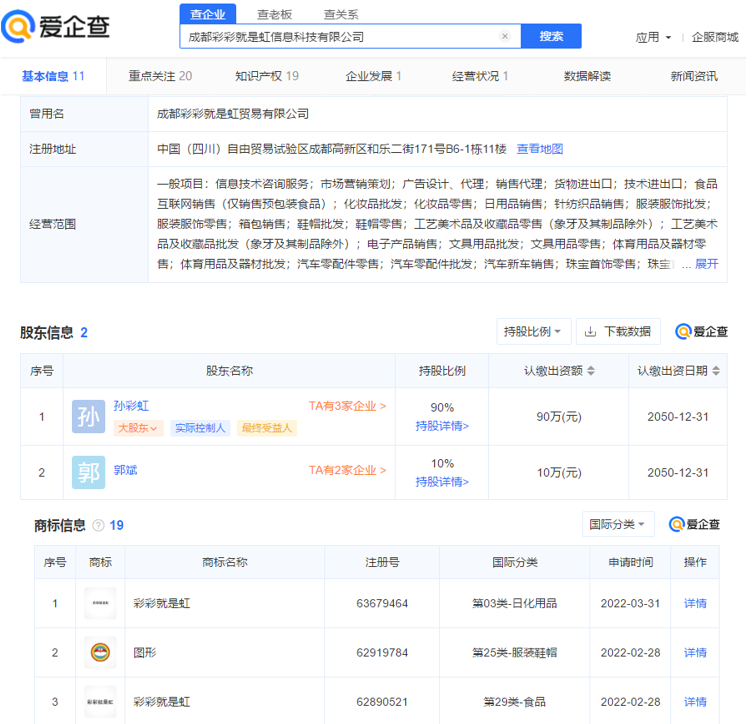Open the 图形 trademark thumbnail image
This screenshot has height=724, width=752.
click(x=100, y=652)
